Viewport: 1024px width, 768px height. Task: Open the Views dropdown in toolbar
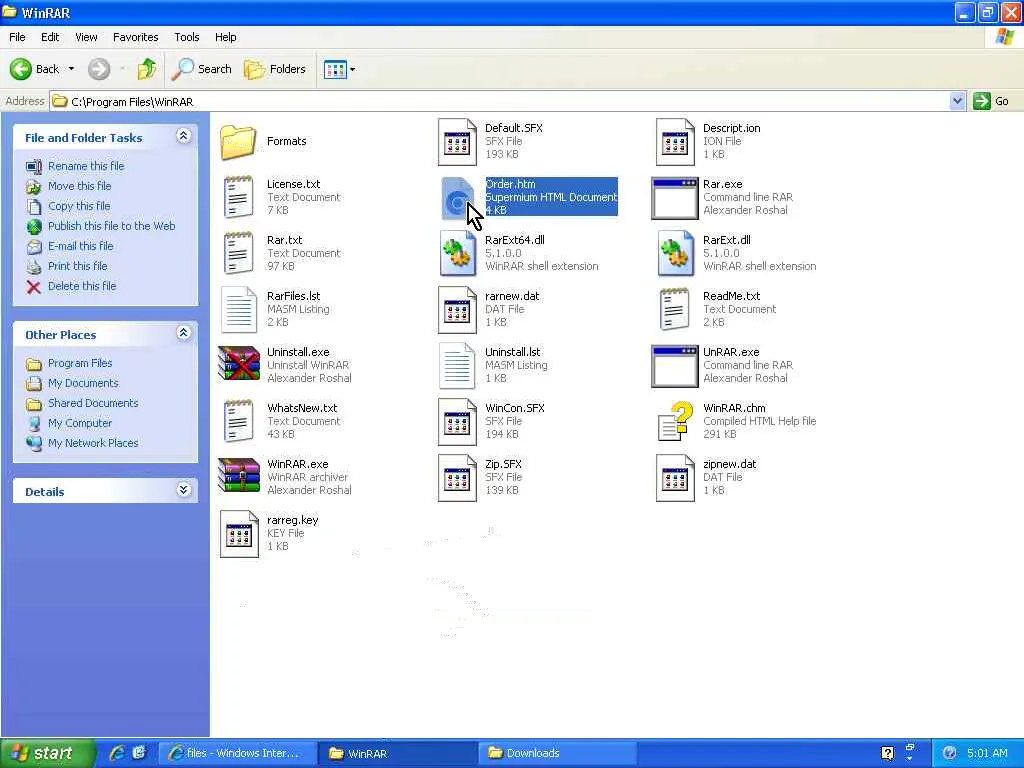tap(353, 69)
